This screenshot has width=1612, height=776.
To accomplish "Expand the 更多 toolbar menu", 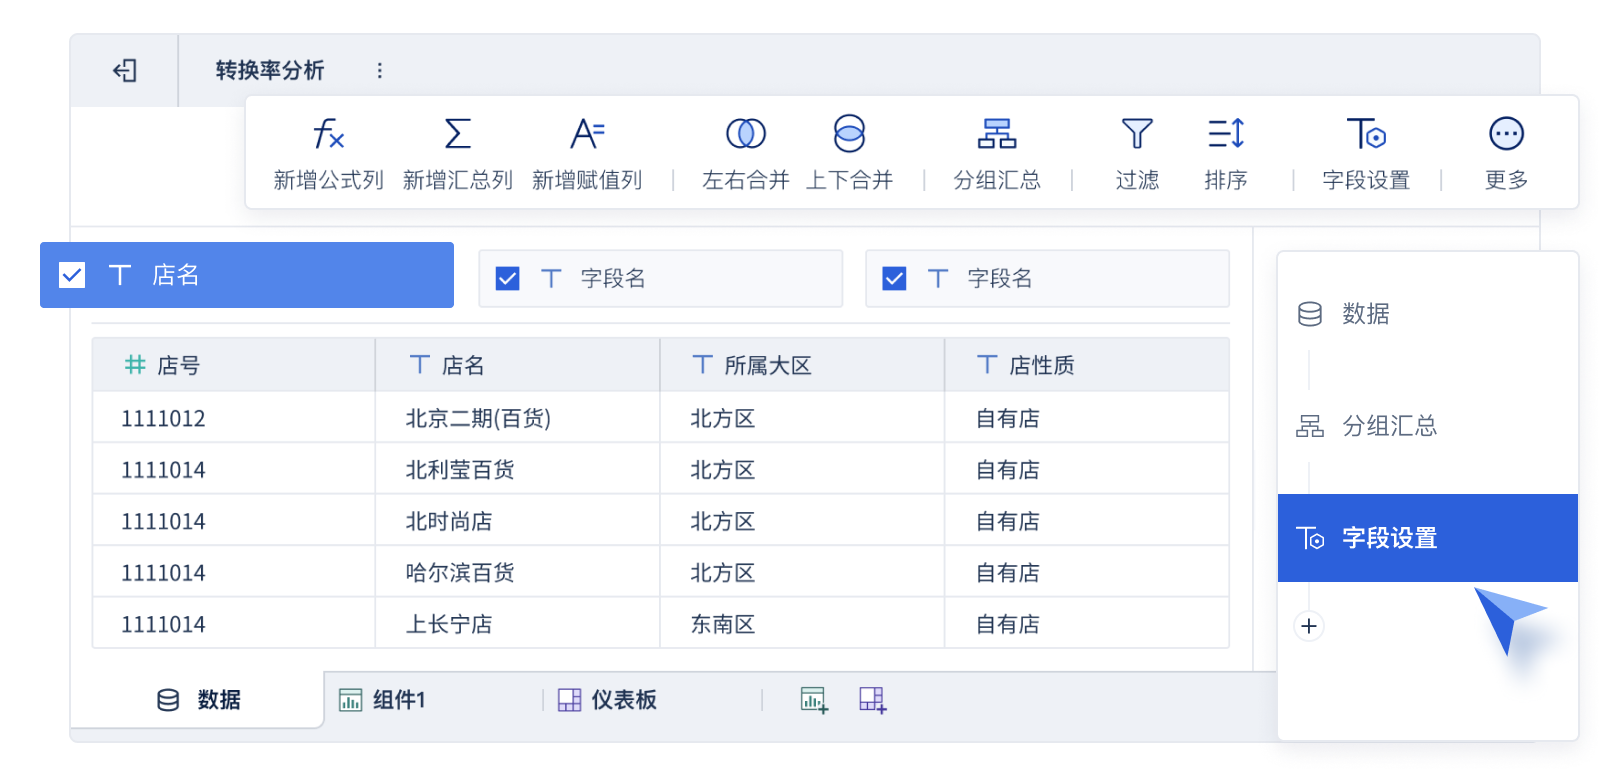I will (1506, 134).
